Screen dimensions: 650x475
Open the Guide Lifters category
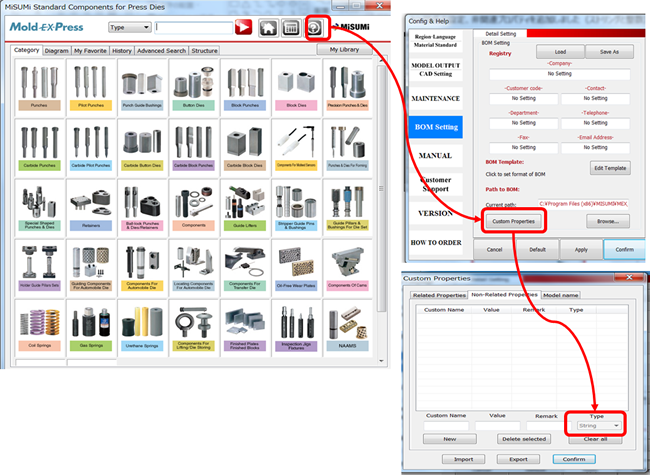(245, 208)
